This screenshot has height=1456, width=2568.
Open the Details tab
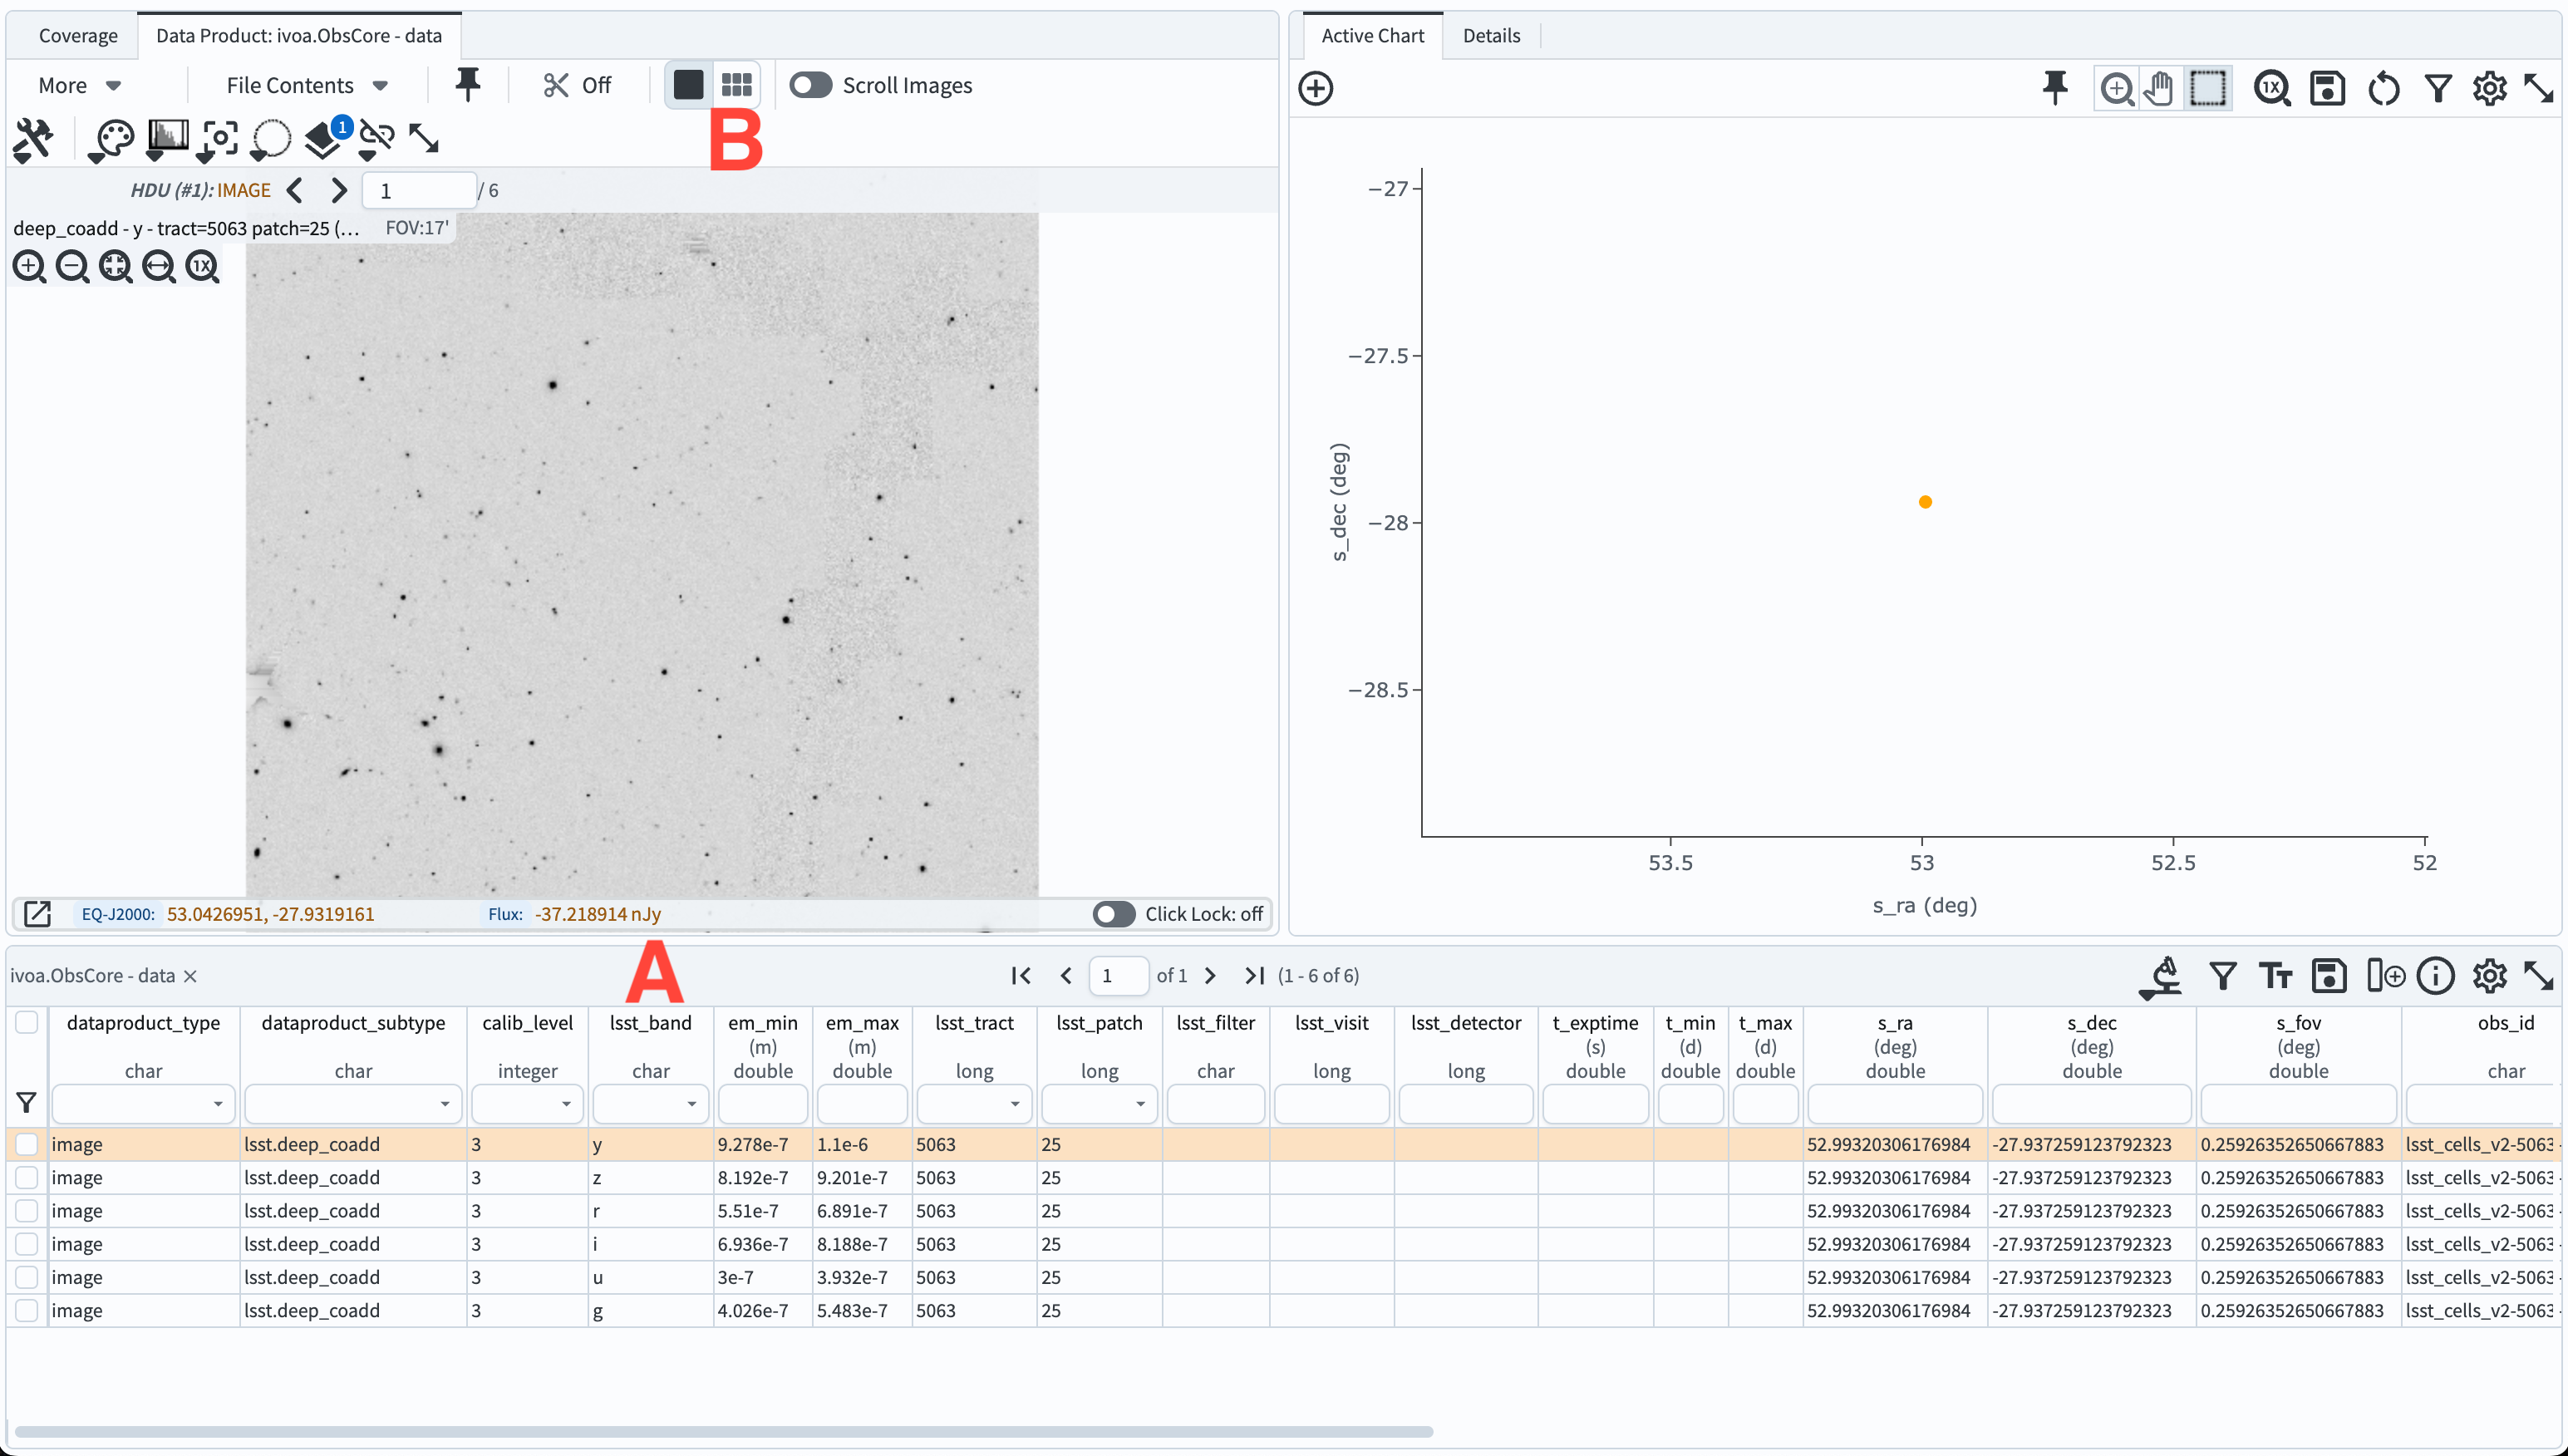1491,35
